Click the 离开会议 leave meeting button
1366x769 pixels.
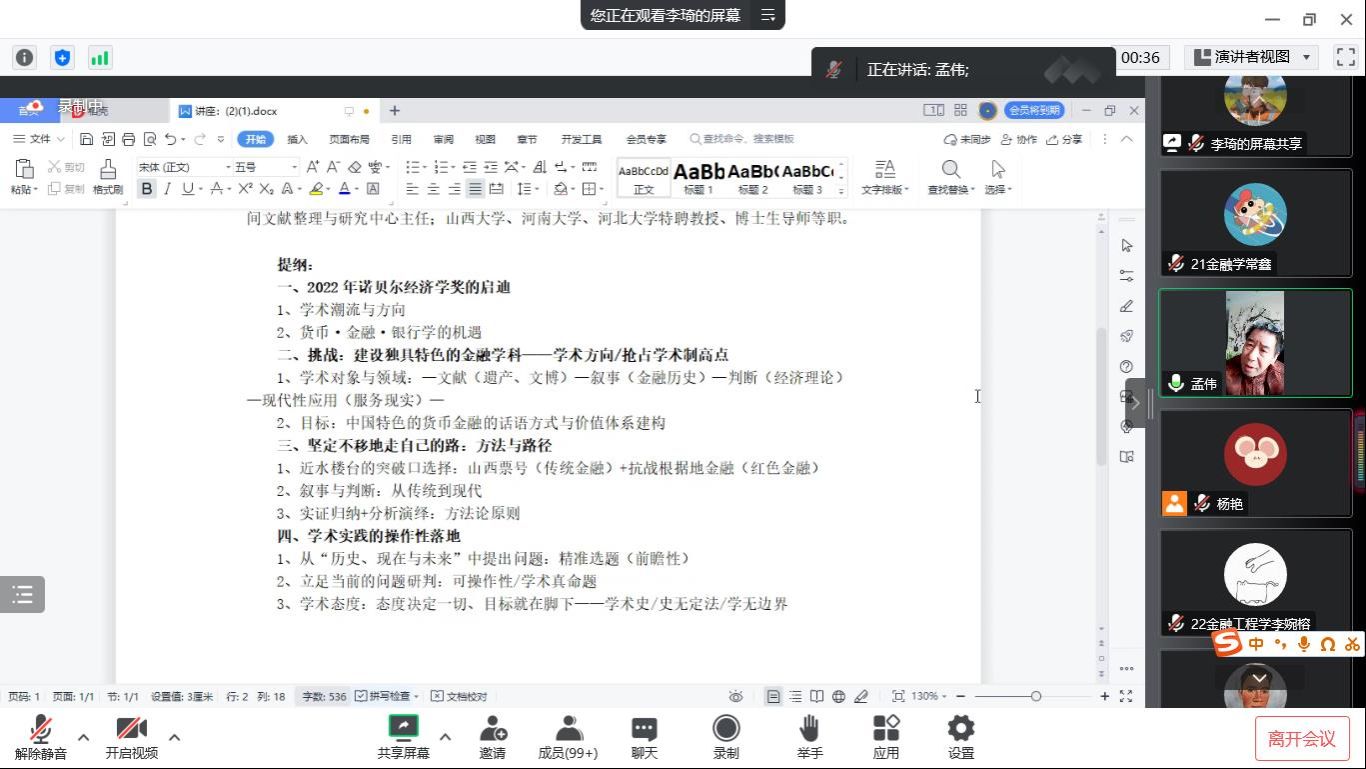(1301, 739)
